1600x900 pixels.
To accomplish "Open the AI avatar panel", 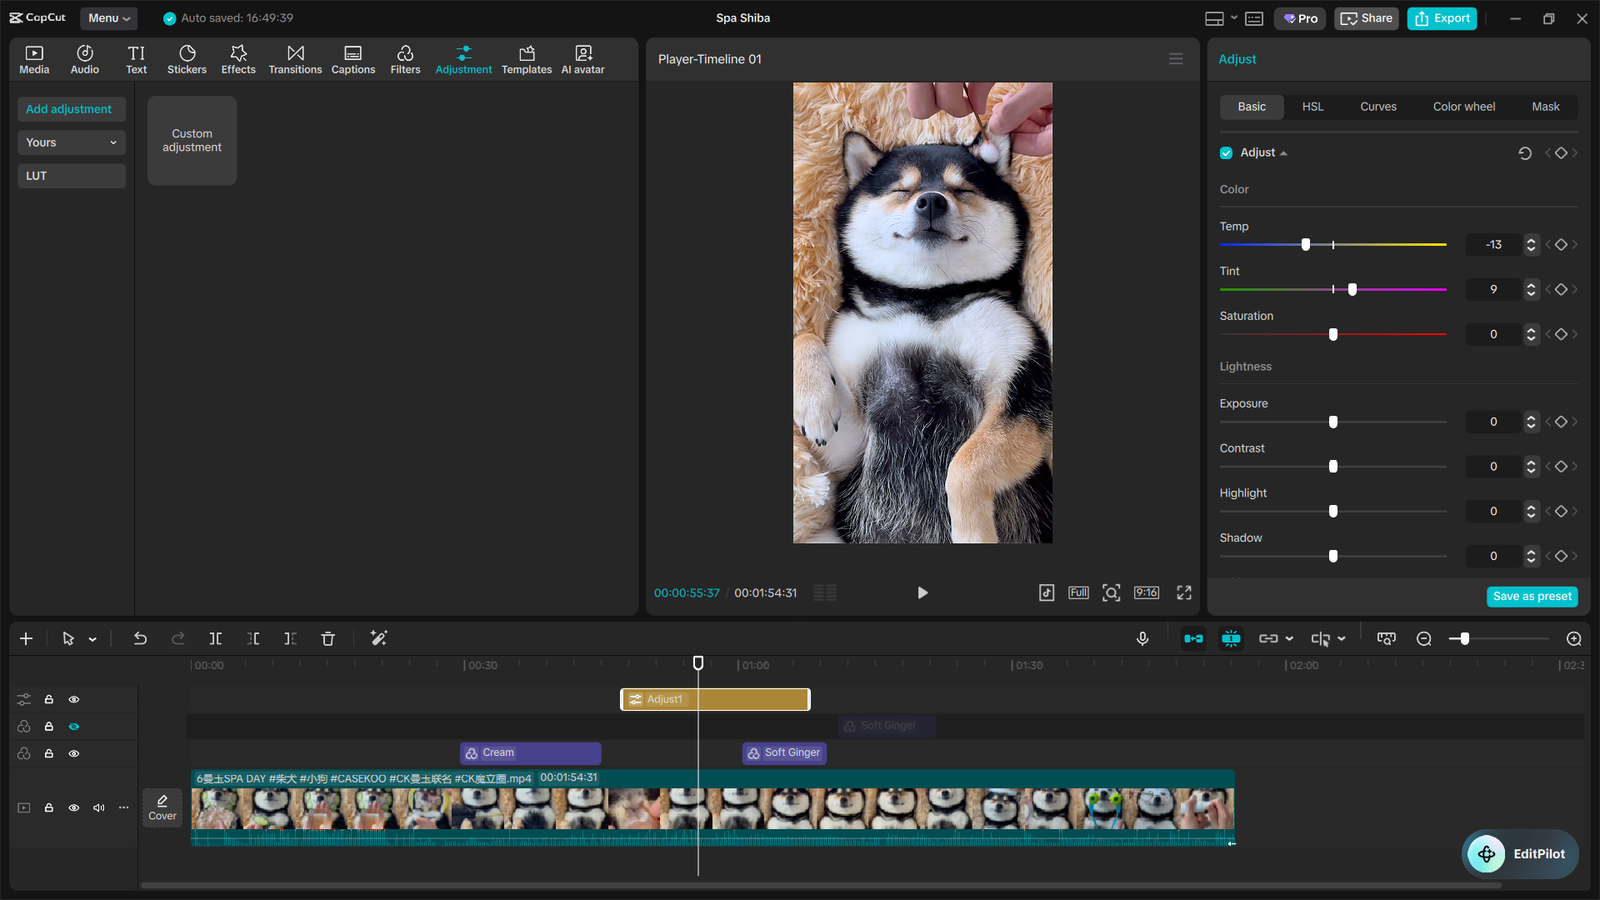I will point(582,58).
